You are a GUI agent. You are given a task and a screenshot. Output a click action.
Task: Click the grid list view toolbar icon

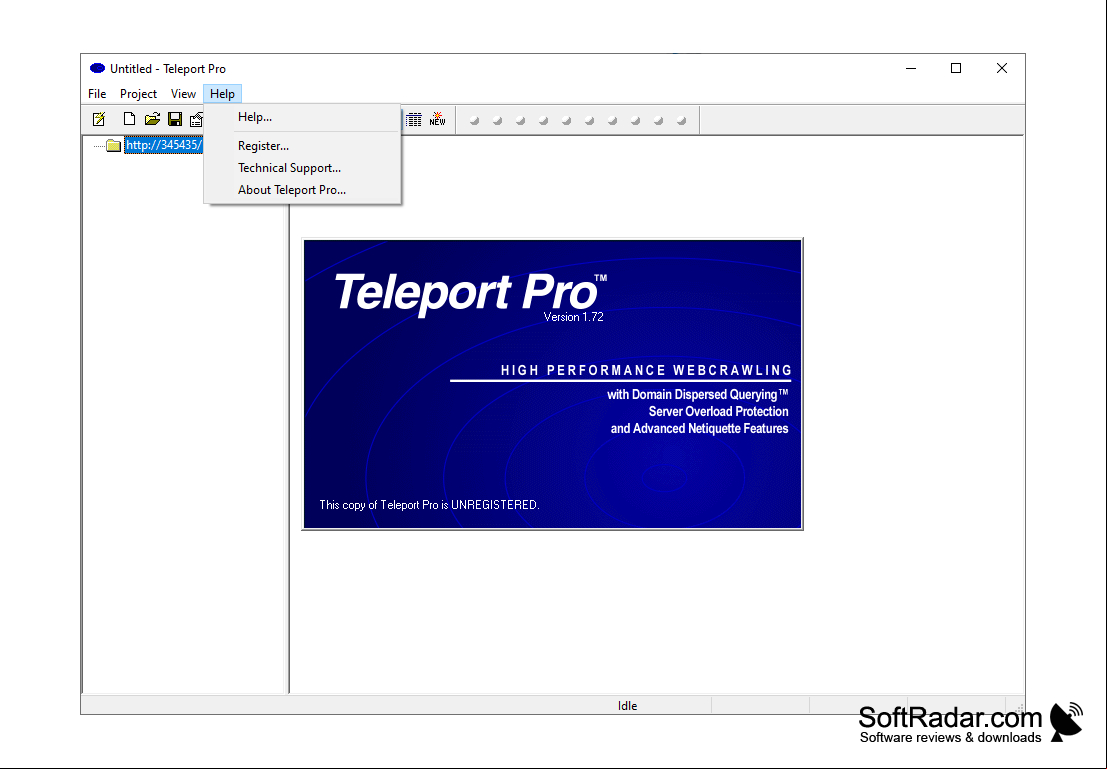coord(414,119)
